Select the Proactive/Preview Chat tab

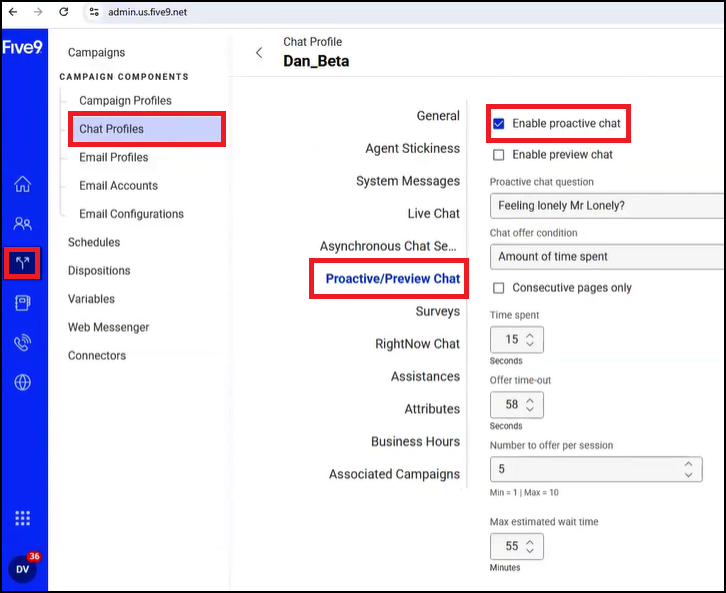pyautogui.click(x=393, y=279)
